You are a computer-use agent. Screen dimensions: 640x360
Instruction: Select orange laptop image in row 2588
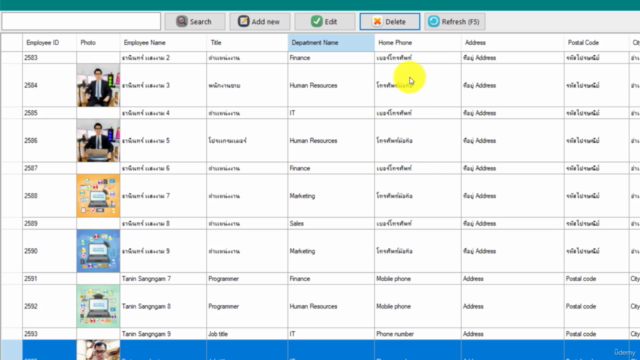point(98,196)
